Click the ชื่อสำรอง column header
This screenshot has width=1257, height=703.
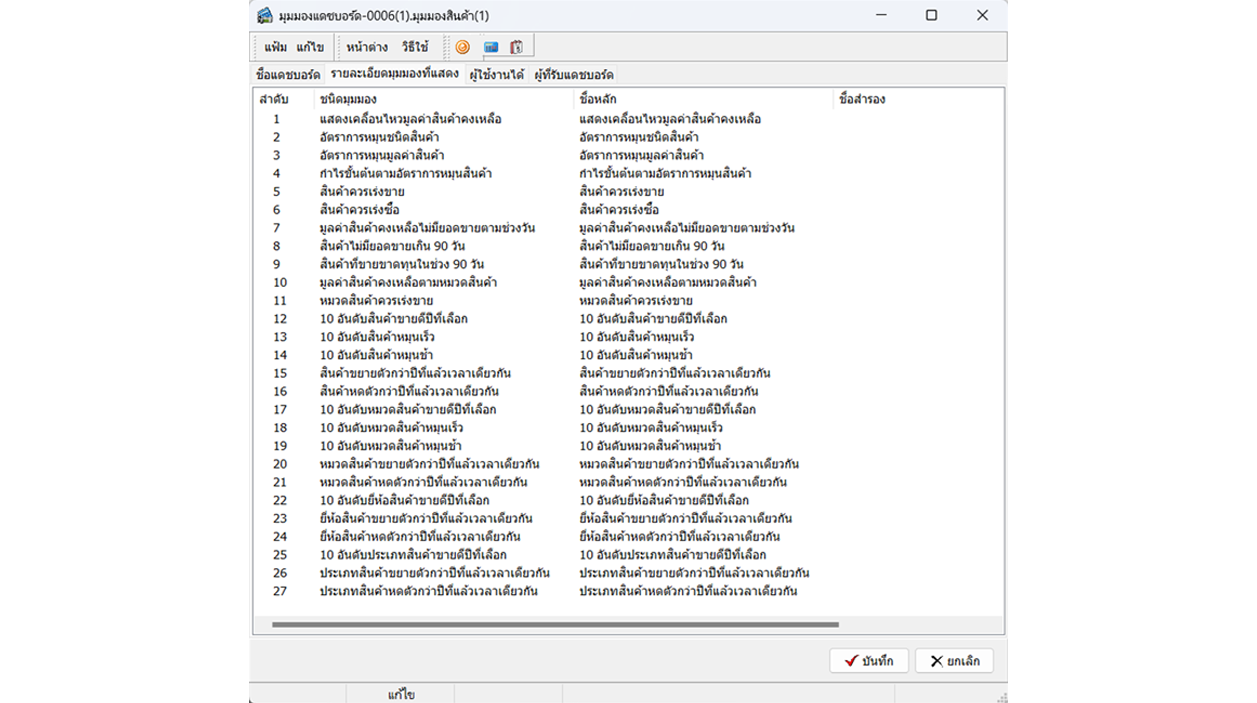(919, 99)
